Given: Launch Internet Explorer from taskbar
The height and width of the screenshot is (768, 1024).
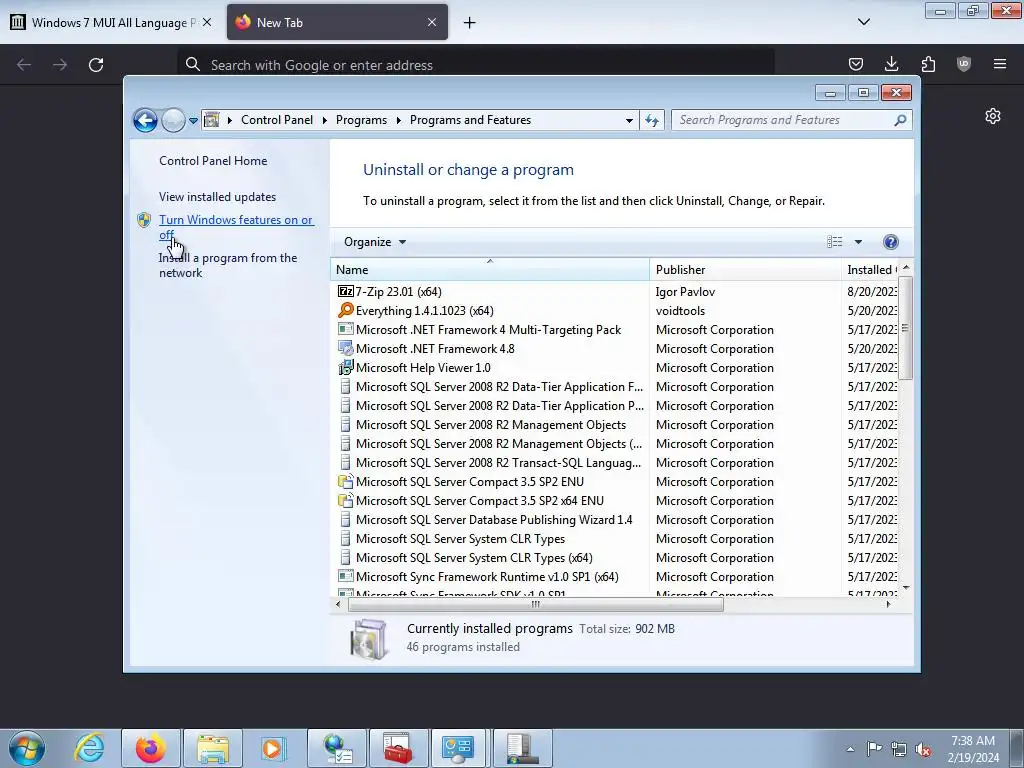Looking at the screenshot, I should [x=89, y=748].
